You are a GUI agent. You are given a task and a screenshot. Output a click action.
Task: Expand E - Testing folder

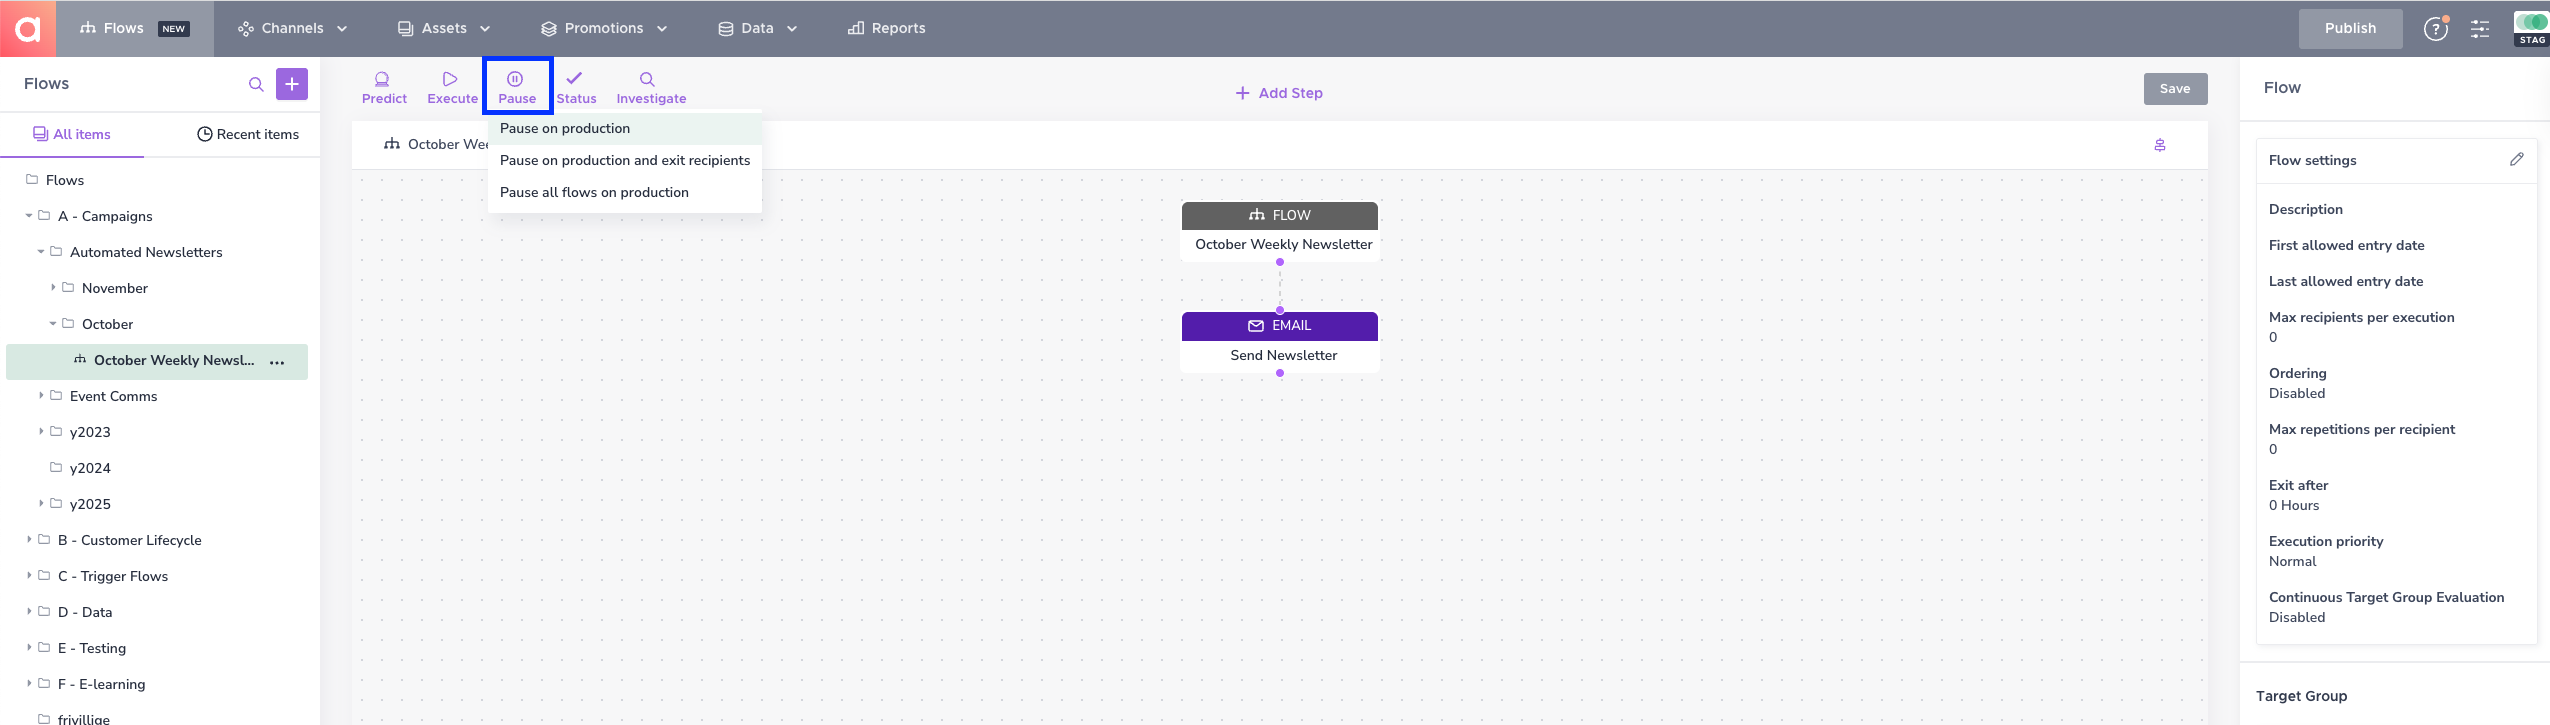(x=29, y=647)
